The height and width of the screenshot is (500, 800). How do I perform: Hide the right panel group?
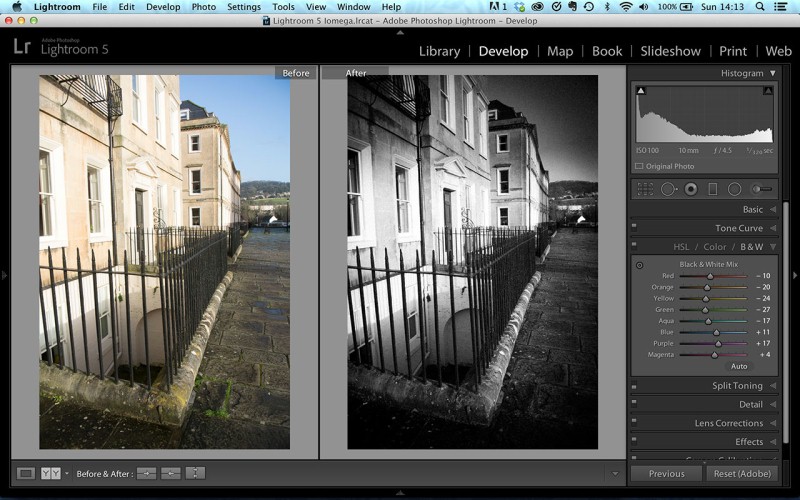[x=795, y=276]
